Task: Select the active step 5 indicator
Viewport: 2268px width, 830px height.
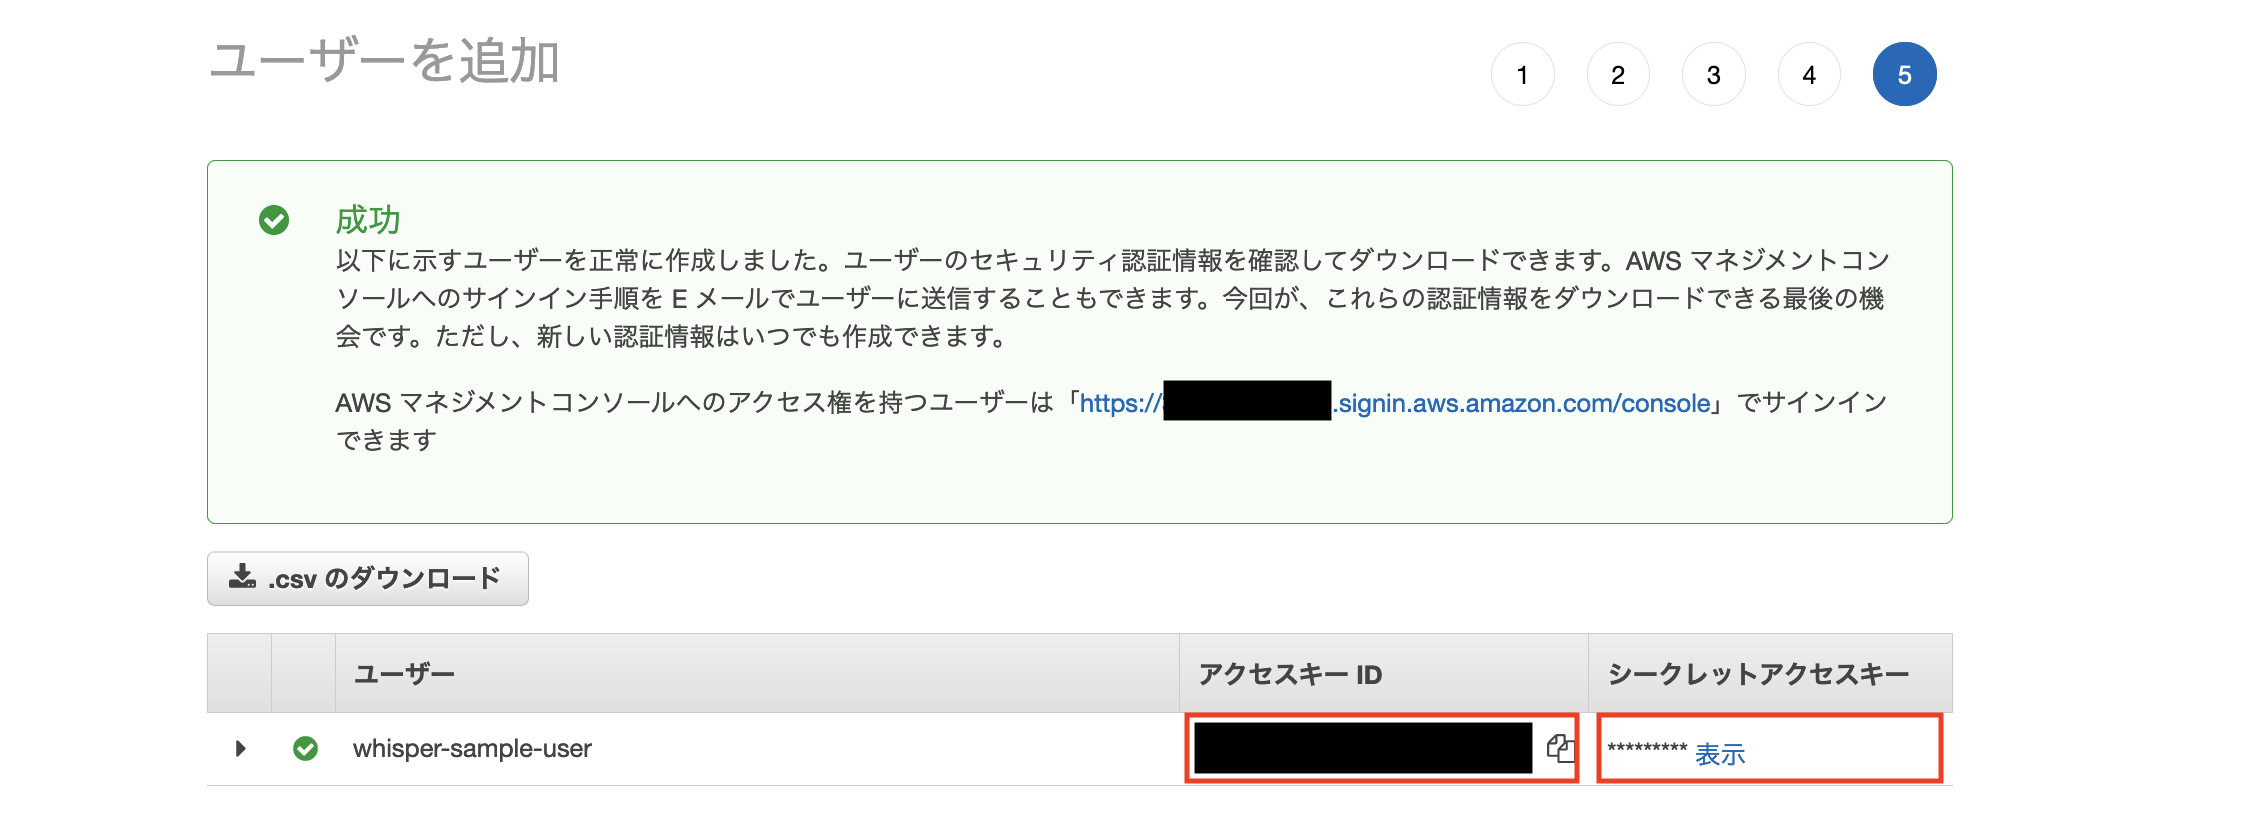Action: pos(1905,74)
